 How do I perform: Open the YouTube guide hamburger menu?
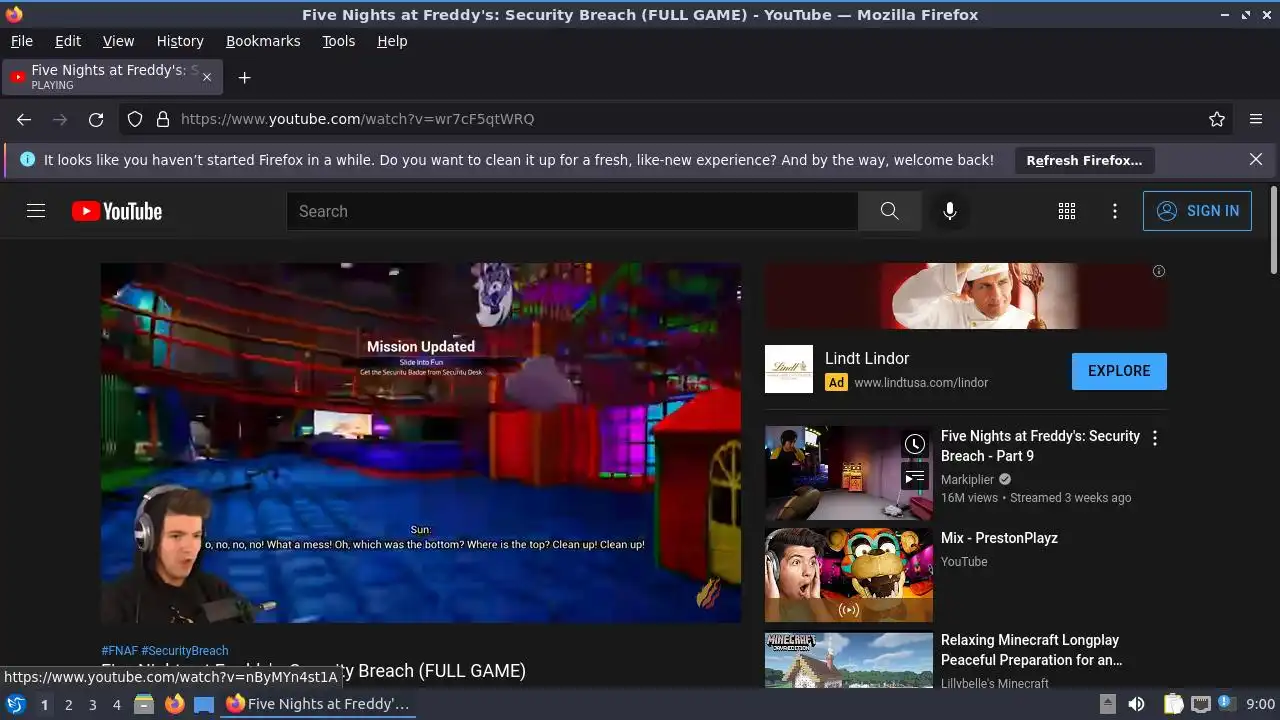point(36,211)
